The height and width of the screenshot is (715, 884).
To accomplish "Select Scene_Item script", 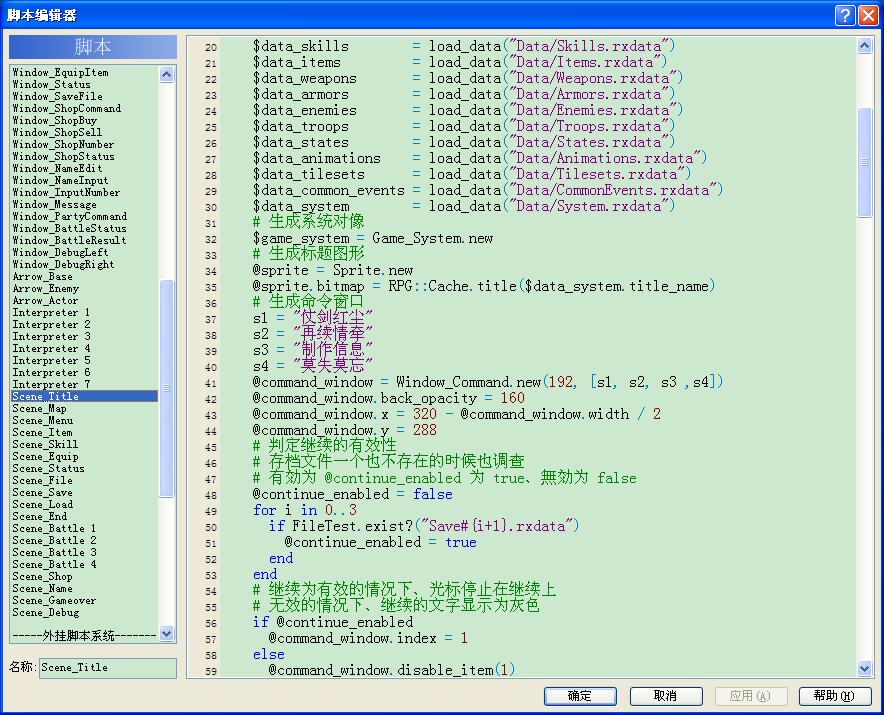I will [x=42, y=432].
